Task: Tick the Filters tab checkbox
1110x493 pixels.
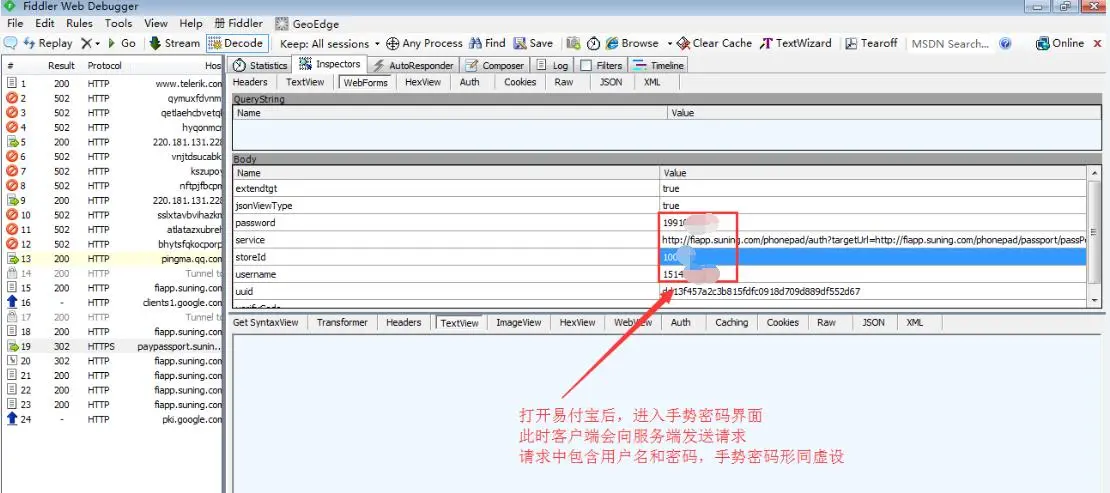Action: pos(586,65)
